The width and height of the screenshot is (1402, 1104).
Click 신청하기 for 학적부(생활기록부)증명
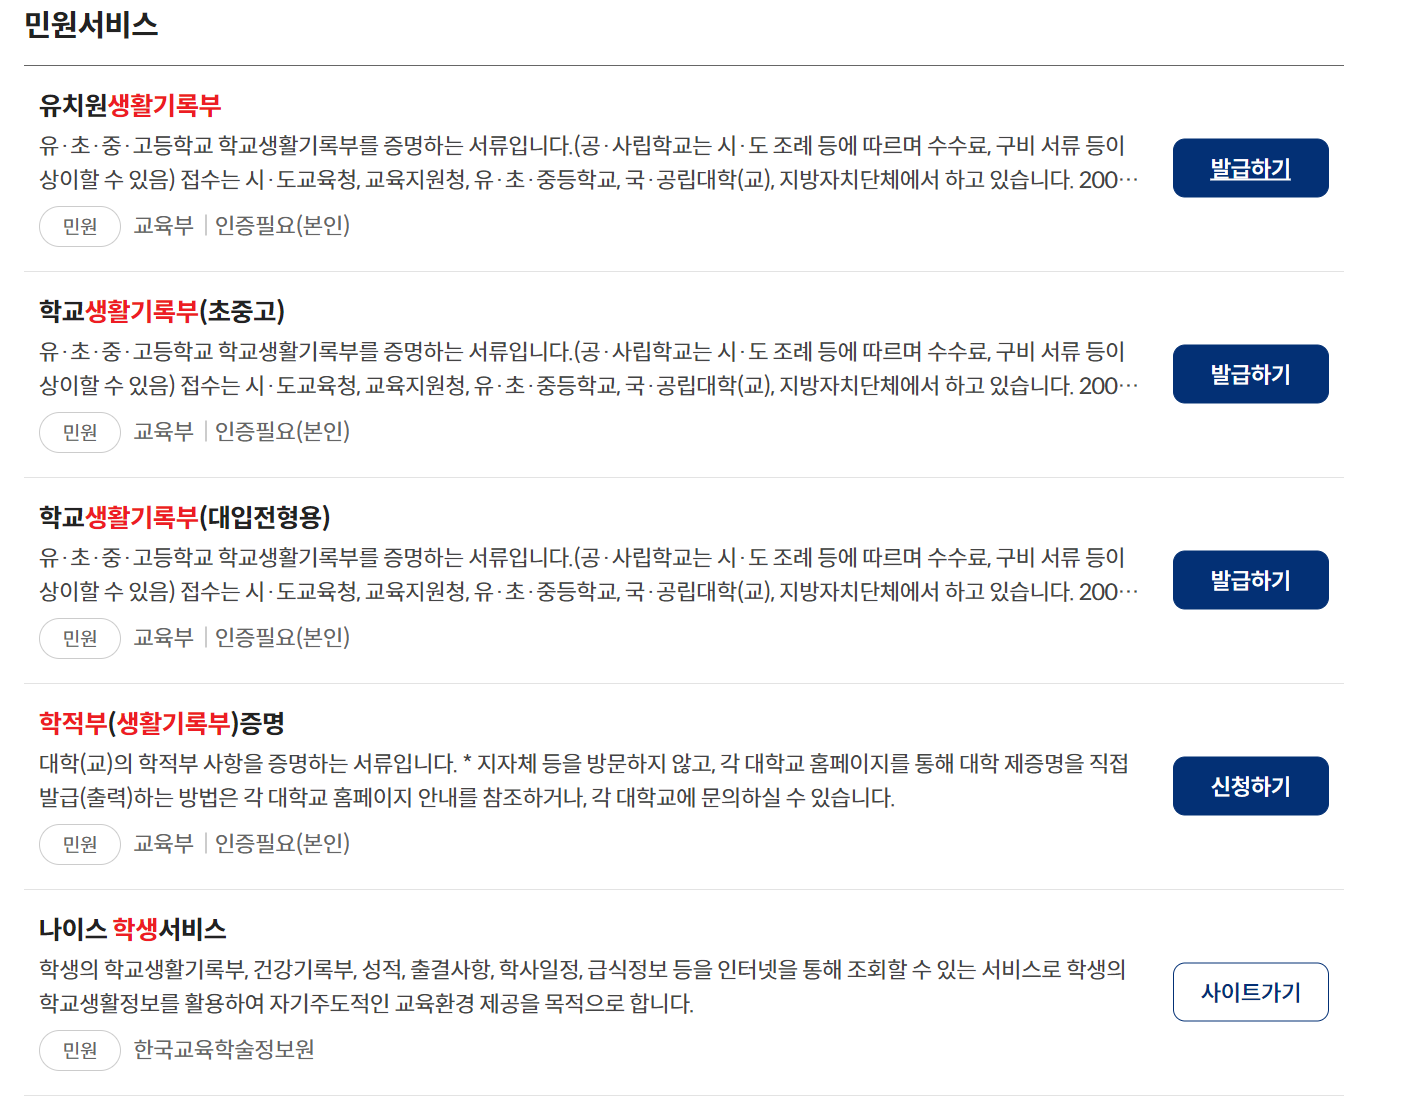(x=1250, y=785)
